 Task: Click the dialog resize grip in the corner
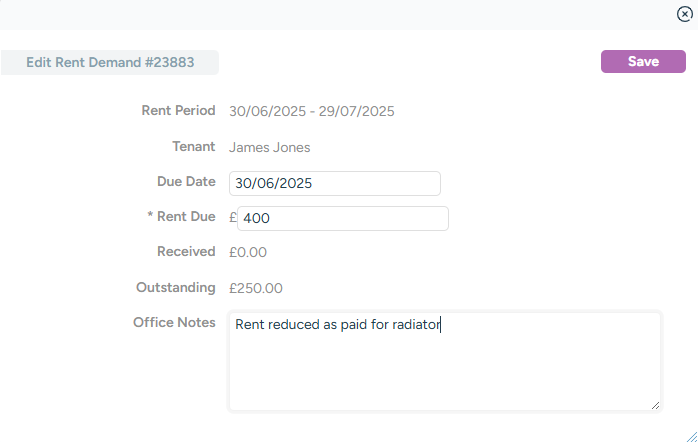click(691, 435)
